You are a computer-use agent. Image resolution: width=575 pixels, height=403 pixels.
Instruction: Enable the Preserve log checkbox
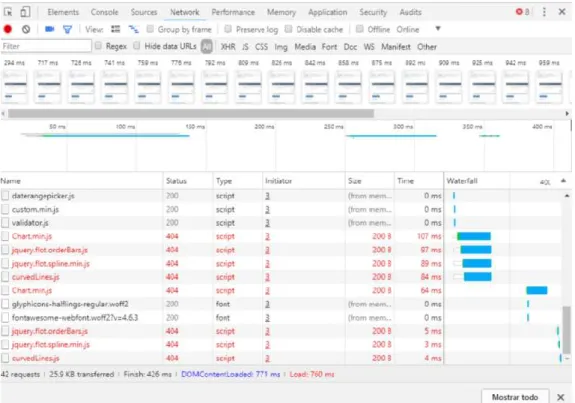228,29
